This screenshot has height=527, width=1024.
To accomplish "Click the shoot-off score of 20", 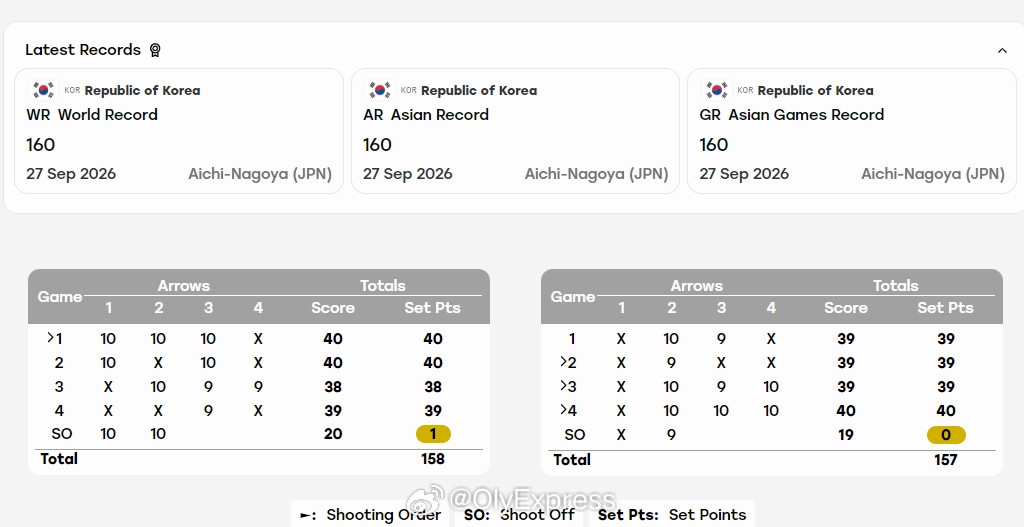I will point(333,434).
